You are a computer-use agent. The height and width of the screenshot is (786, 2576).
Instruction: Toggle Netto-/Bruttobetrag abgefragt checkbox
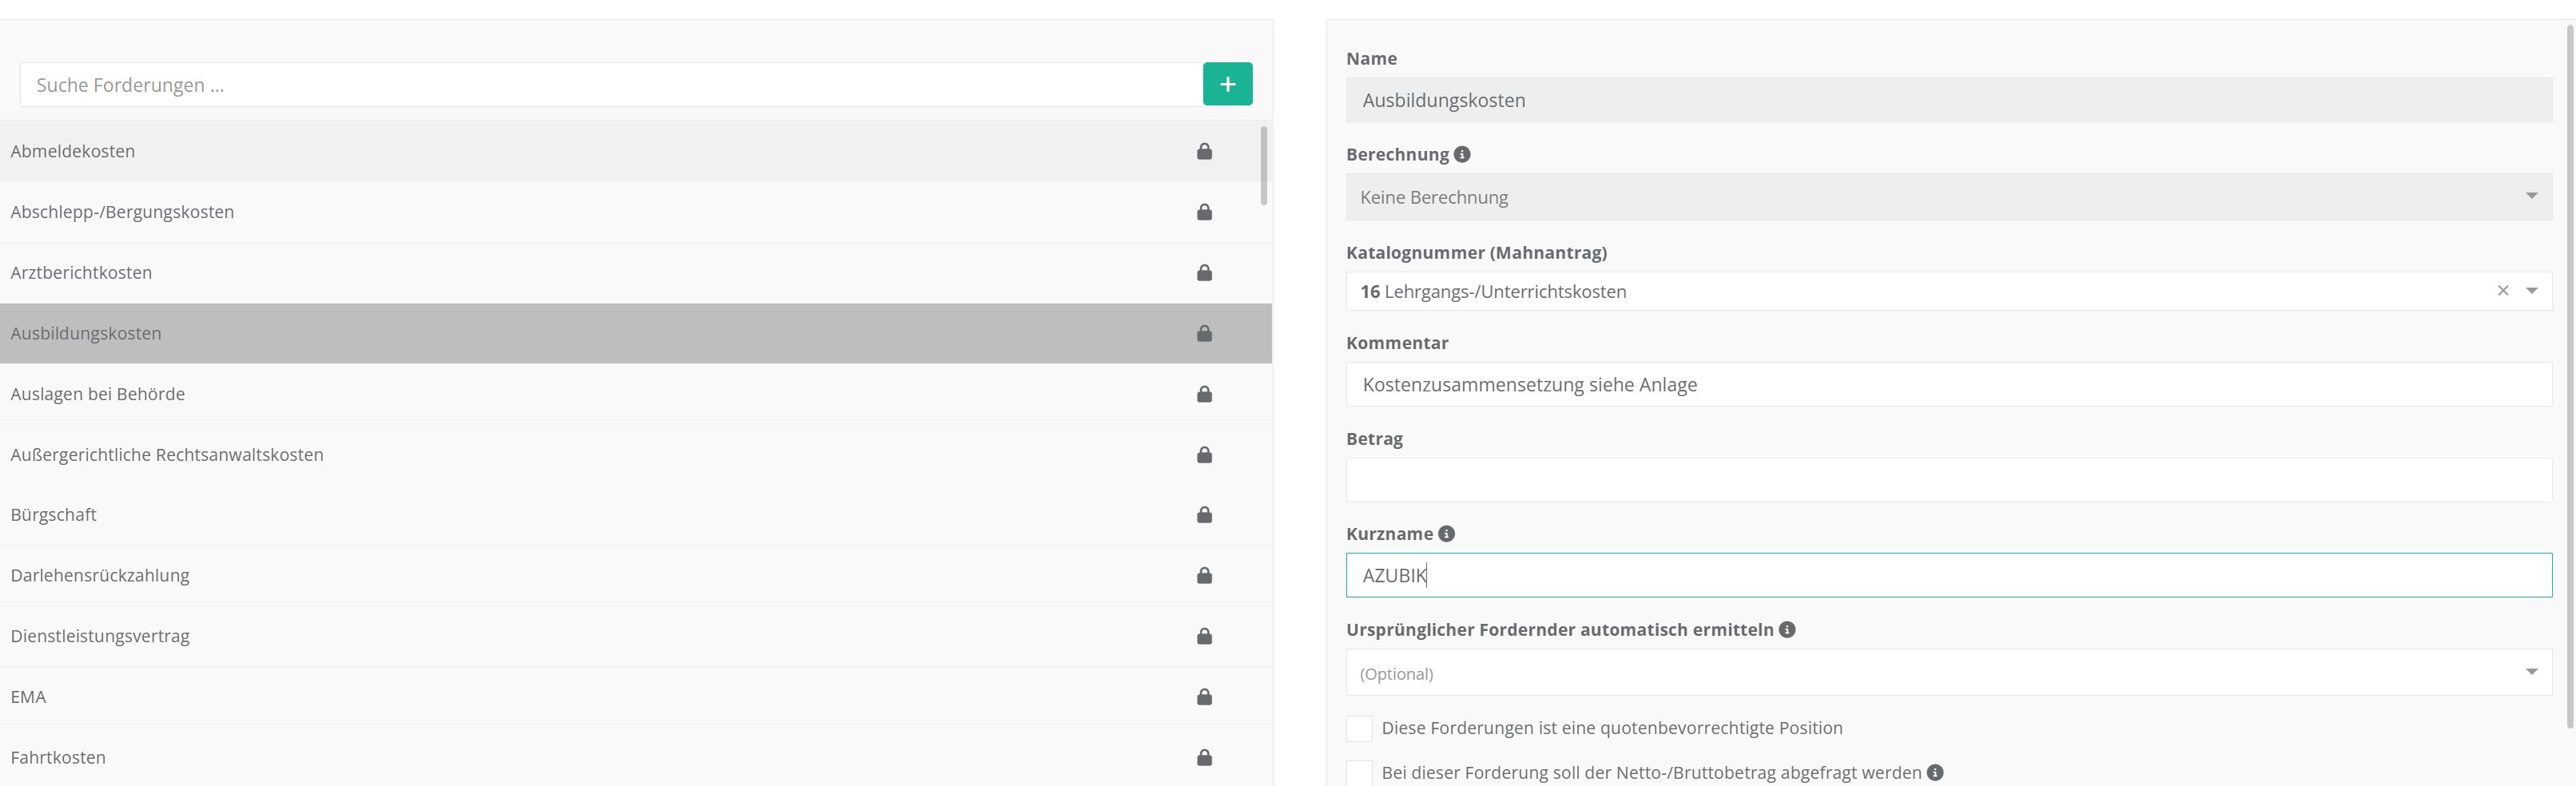click(x=1359, y=773)
